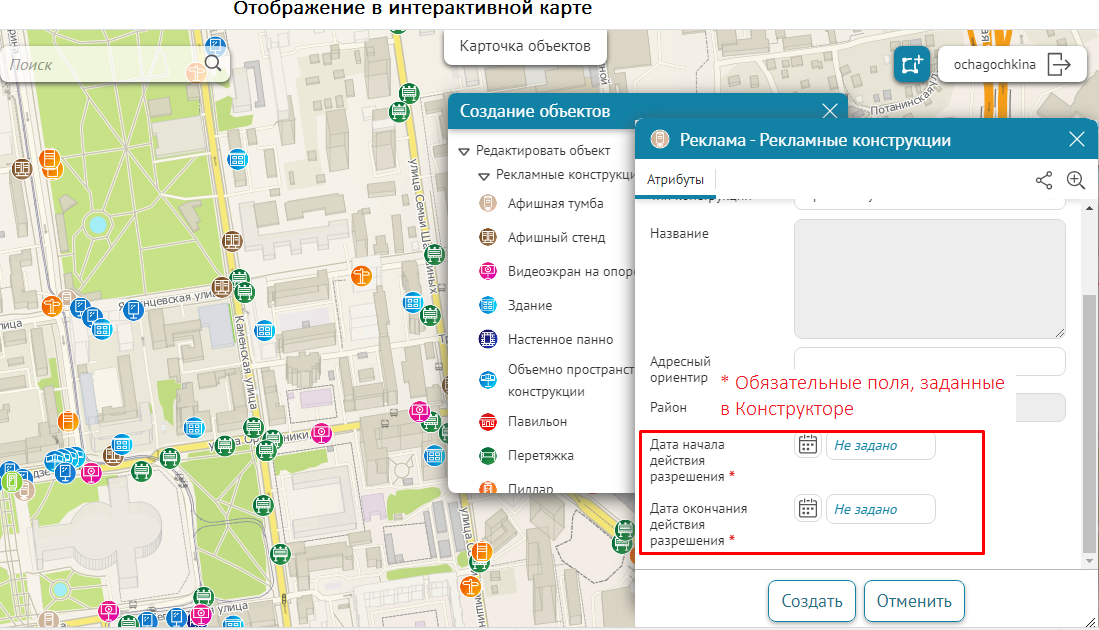Open the Карточка объектов tab

[x=524, y=46]
